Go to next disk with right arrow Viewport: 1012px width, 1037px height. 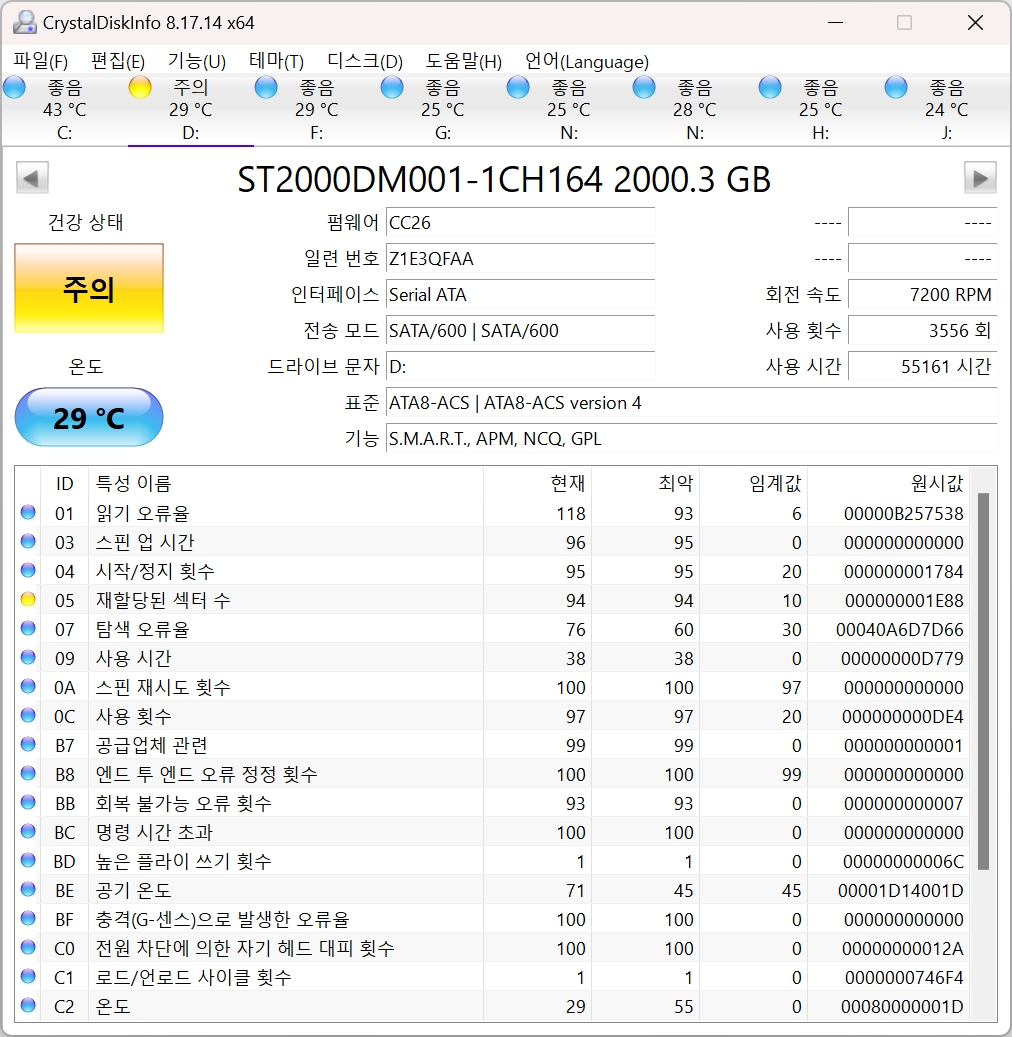click(x=980, y=178)
